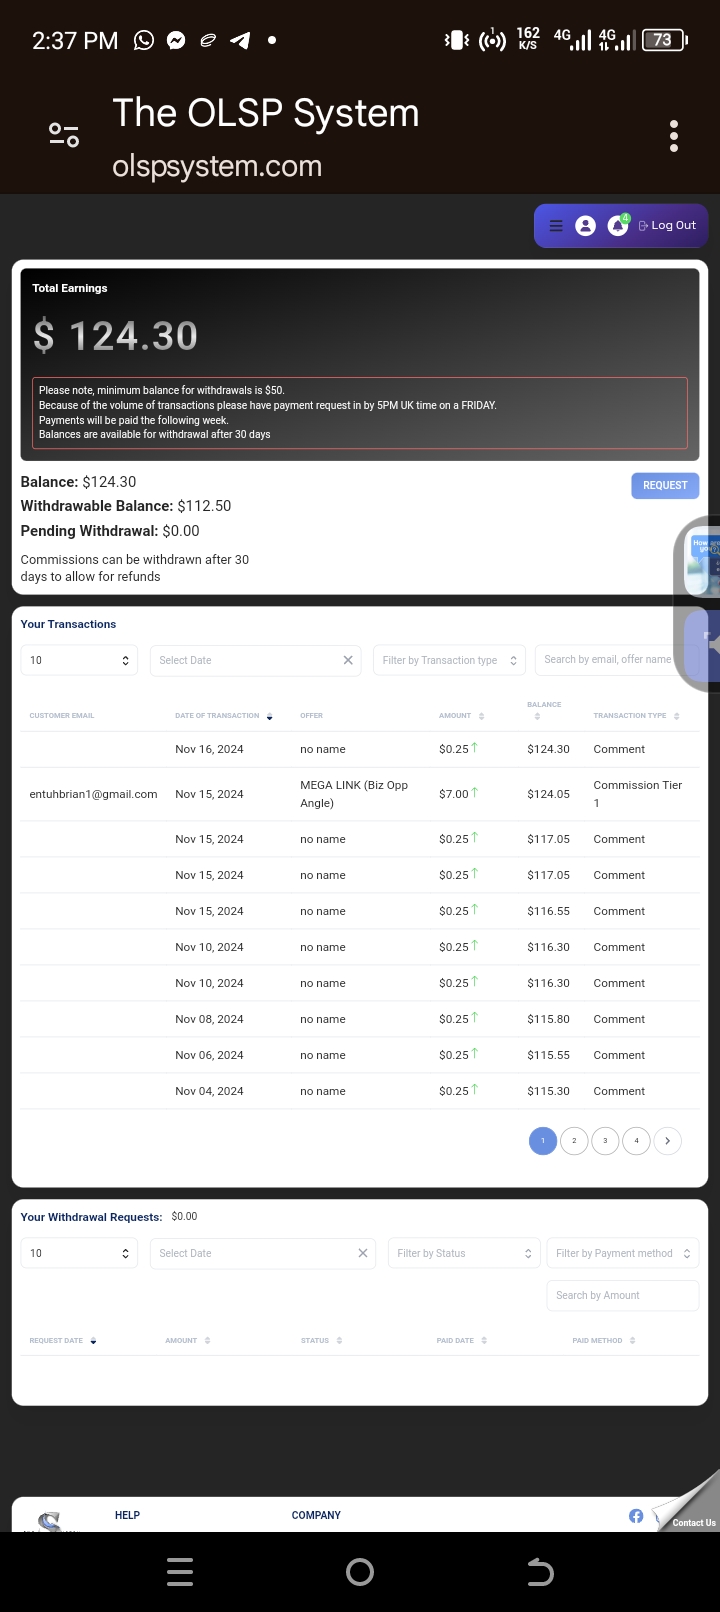
Task: Click the $7.00 amount cell
Action: tap(458, 794)
